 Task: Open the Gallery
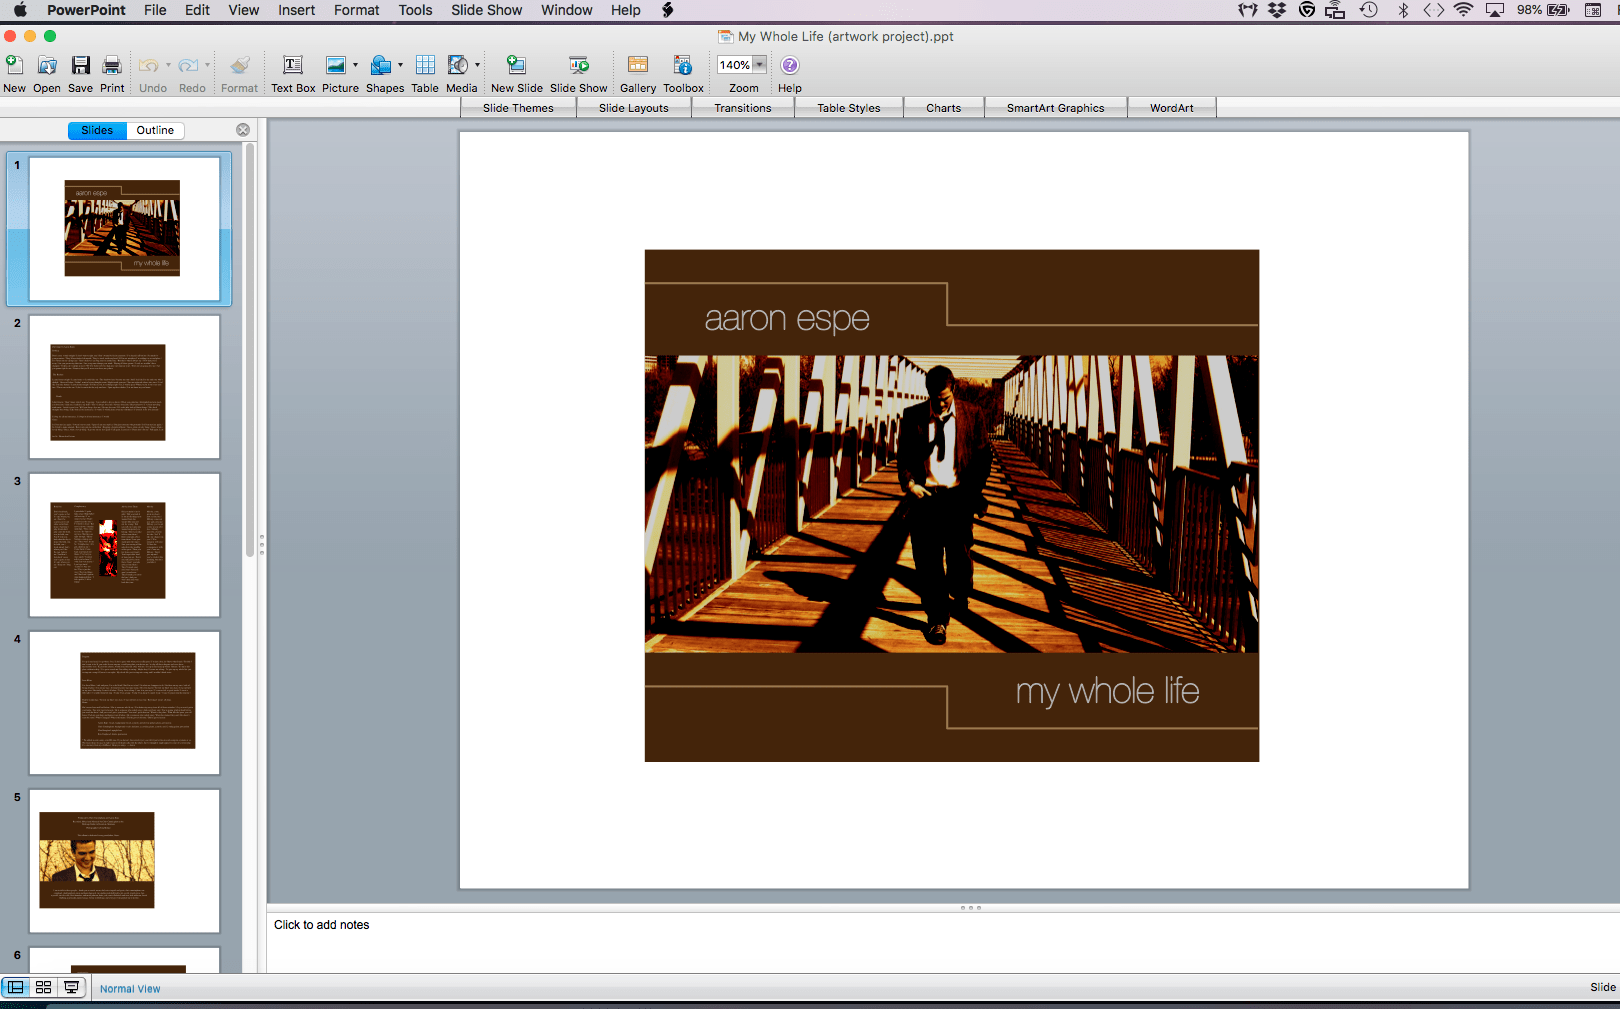[638, 65]
